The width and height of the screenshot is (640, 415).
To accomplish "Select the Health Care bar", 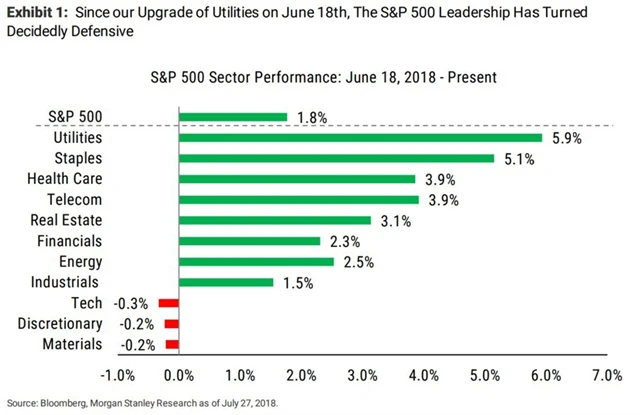I will point(297,179).
